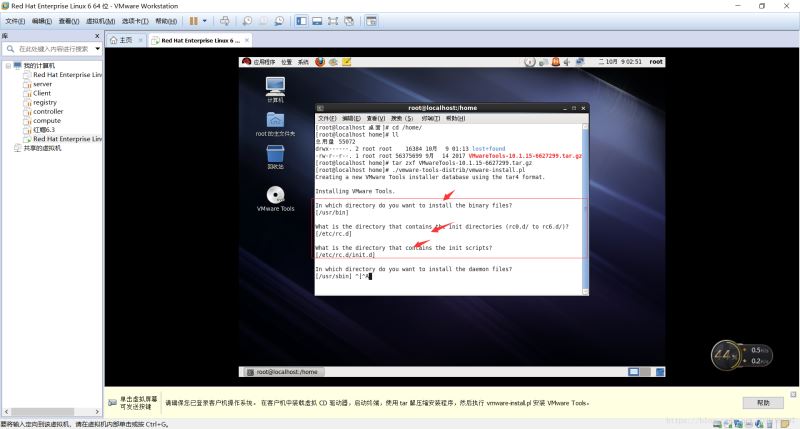Viewport: 800px width, 429px height.
Task: Select the 'controller' virtual machine
Action: tap(47, 111)
